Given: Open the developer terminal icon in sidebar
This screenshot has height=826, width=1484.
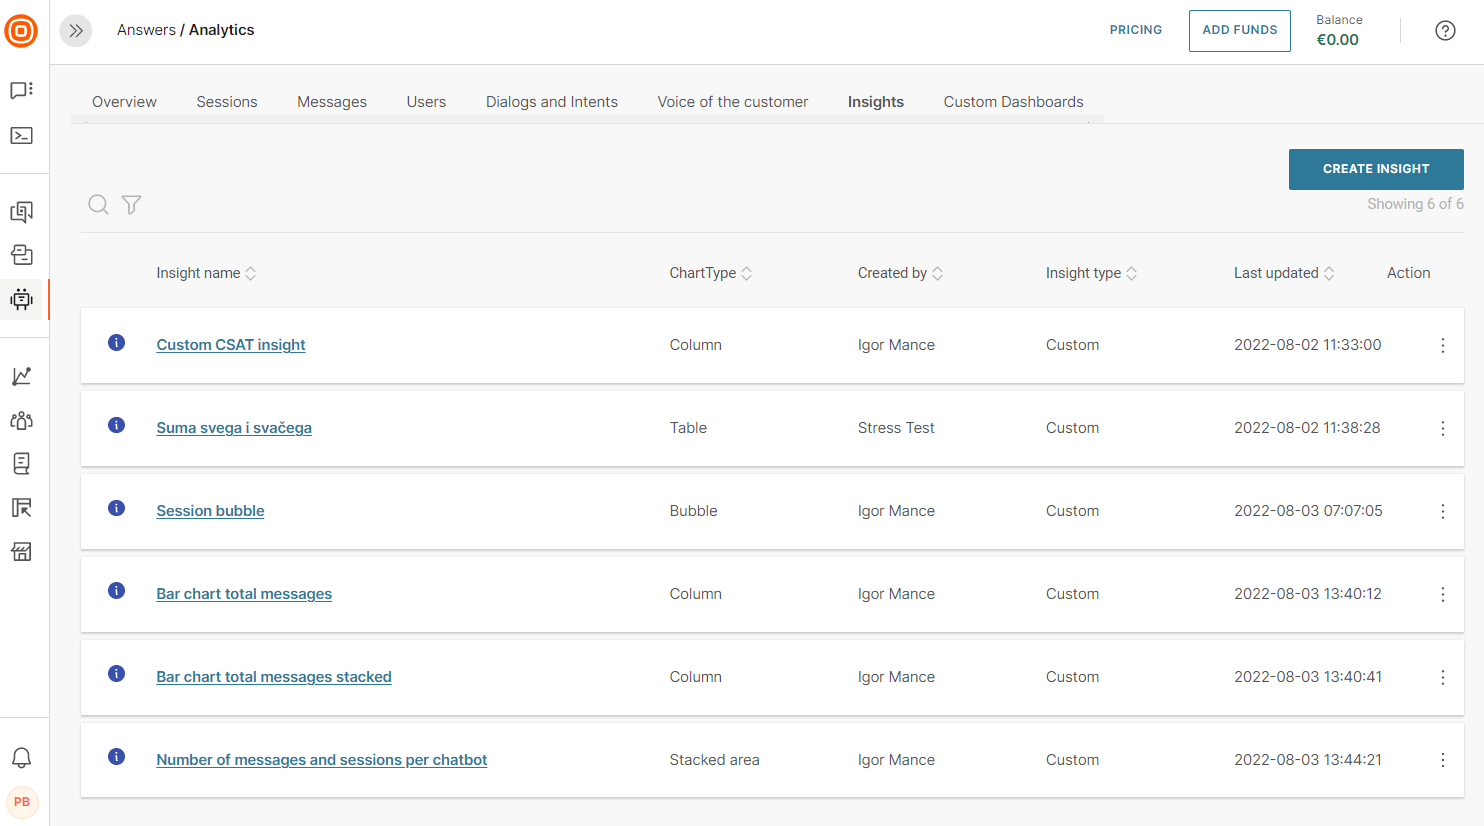Looking at the screenshot, I should (x=22, y=135).
